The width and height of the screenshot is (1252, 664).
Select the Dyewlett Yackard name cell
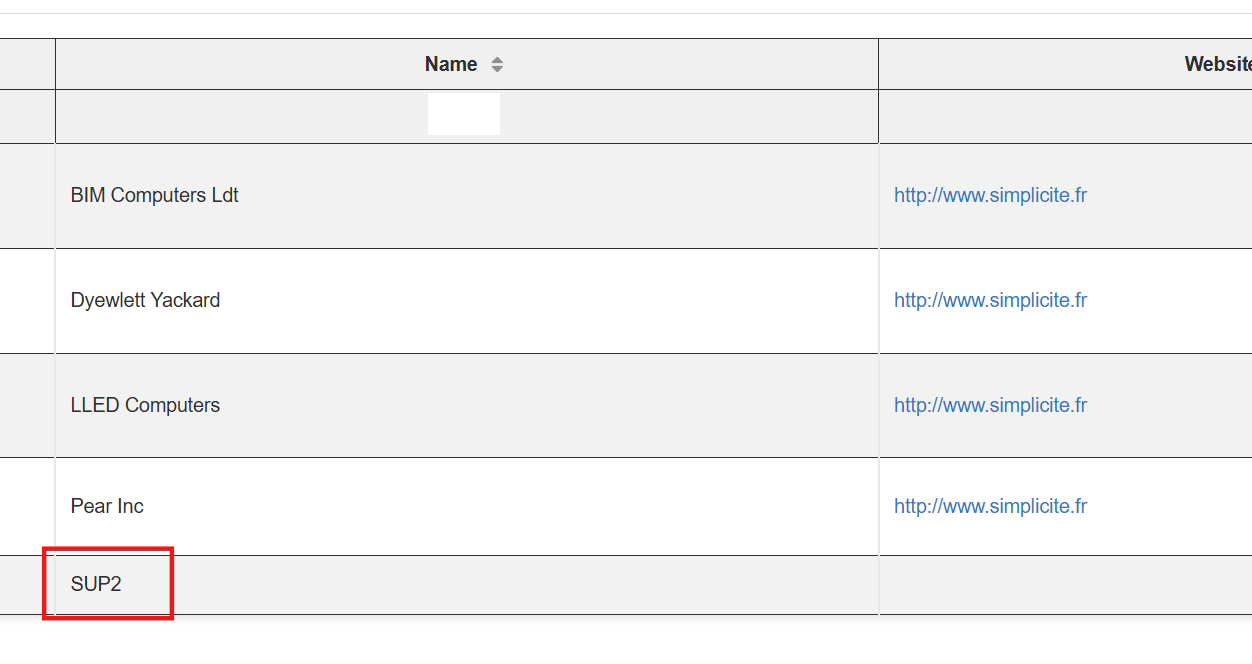[x=146, y=301]
